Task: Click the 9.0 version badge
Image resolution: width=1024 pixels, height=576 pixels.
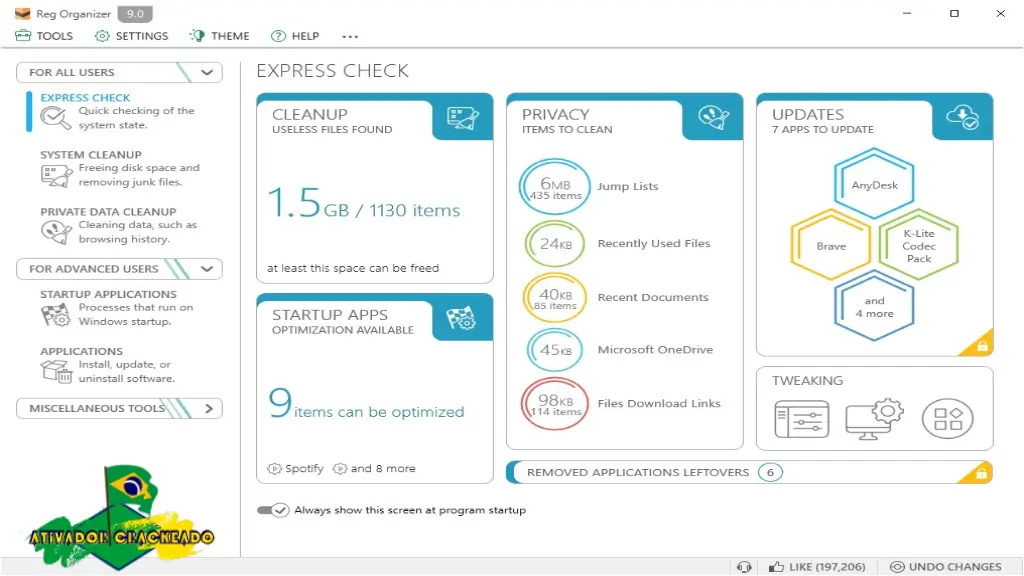Action: (135, 14)
